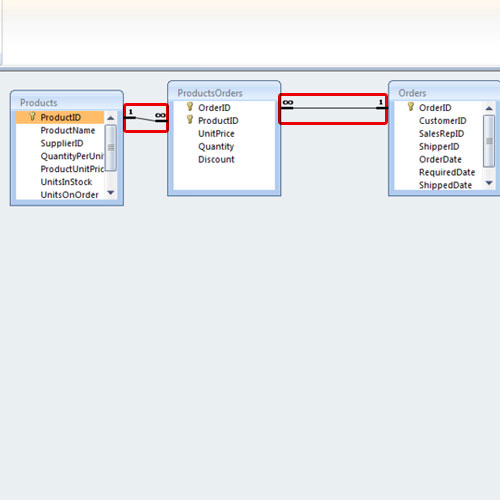Viewport: 500px width, 500px height.
Task: Click ProductID key icon in ProductsOrders table
Action: tap(190, 120)
